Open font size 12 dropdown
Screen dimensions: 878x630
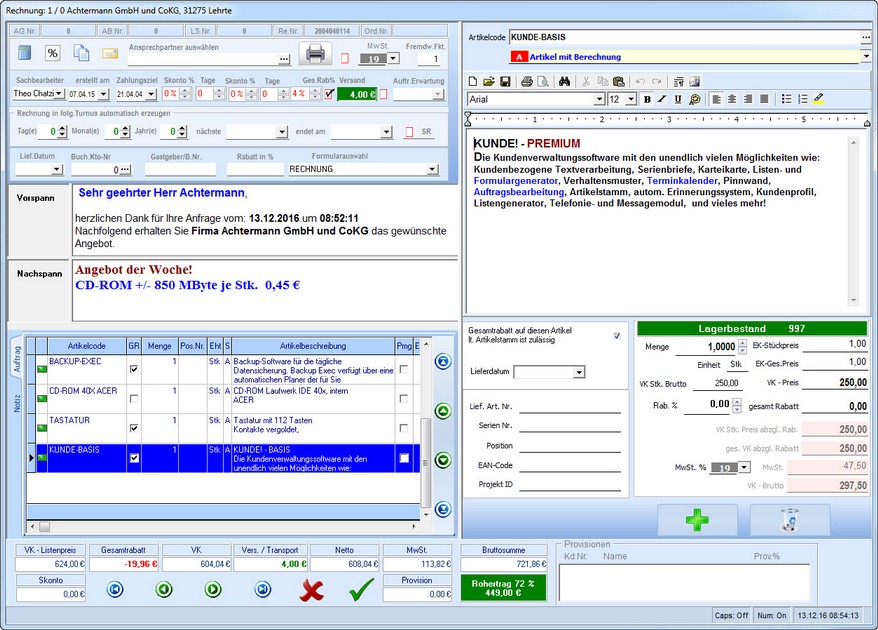point(631,100)
